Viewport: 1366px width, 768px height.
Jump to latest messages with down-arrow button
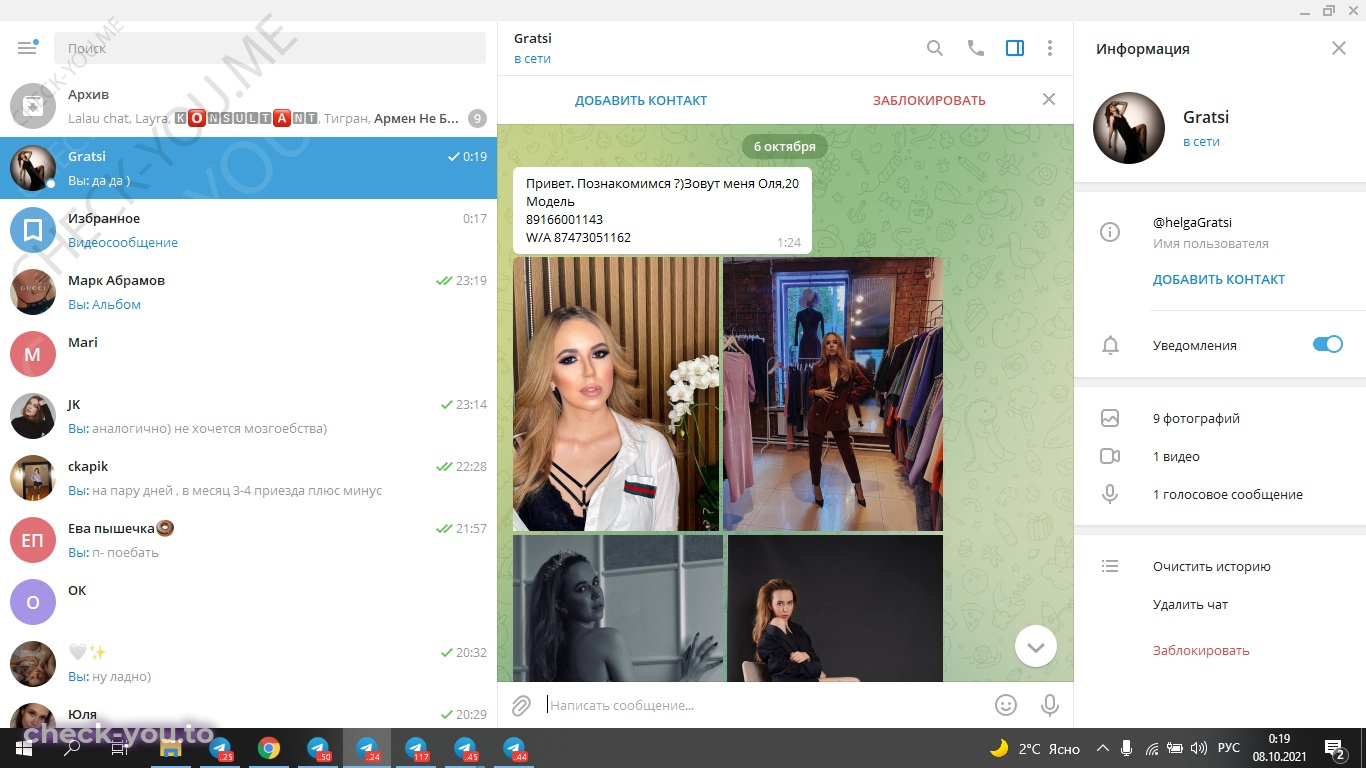[1036, 647]
